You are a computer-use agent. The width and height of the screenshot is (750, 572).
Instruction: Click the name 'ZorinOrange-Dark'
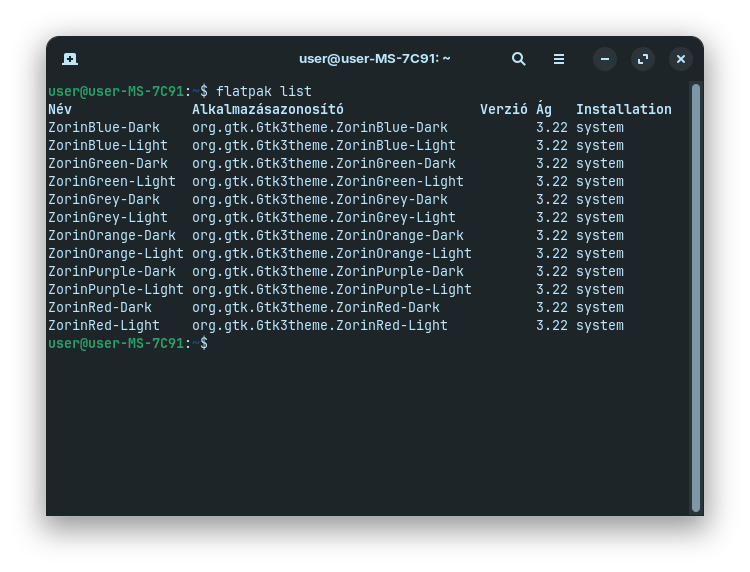tap(112, 235)
